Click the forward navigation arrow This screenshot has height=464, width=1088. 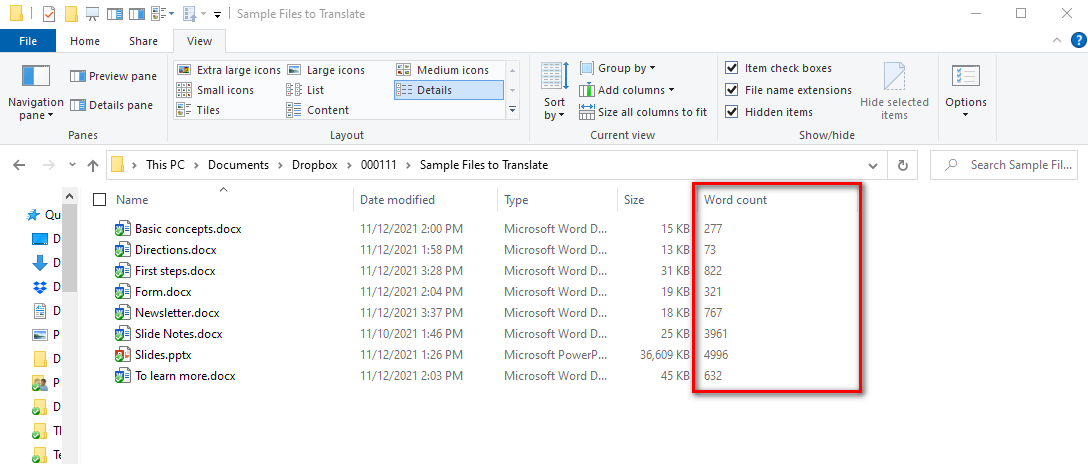tap(48, 165)
